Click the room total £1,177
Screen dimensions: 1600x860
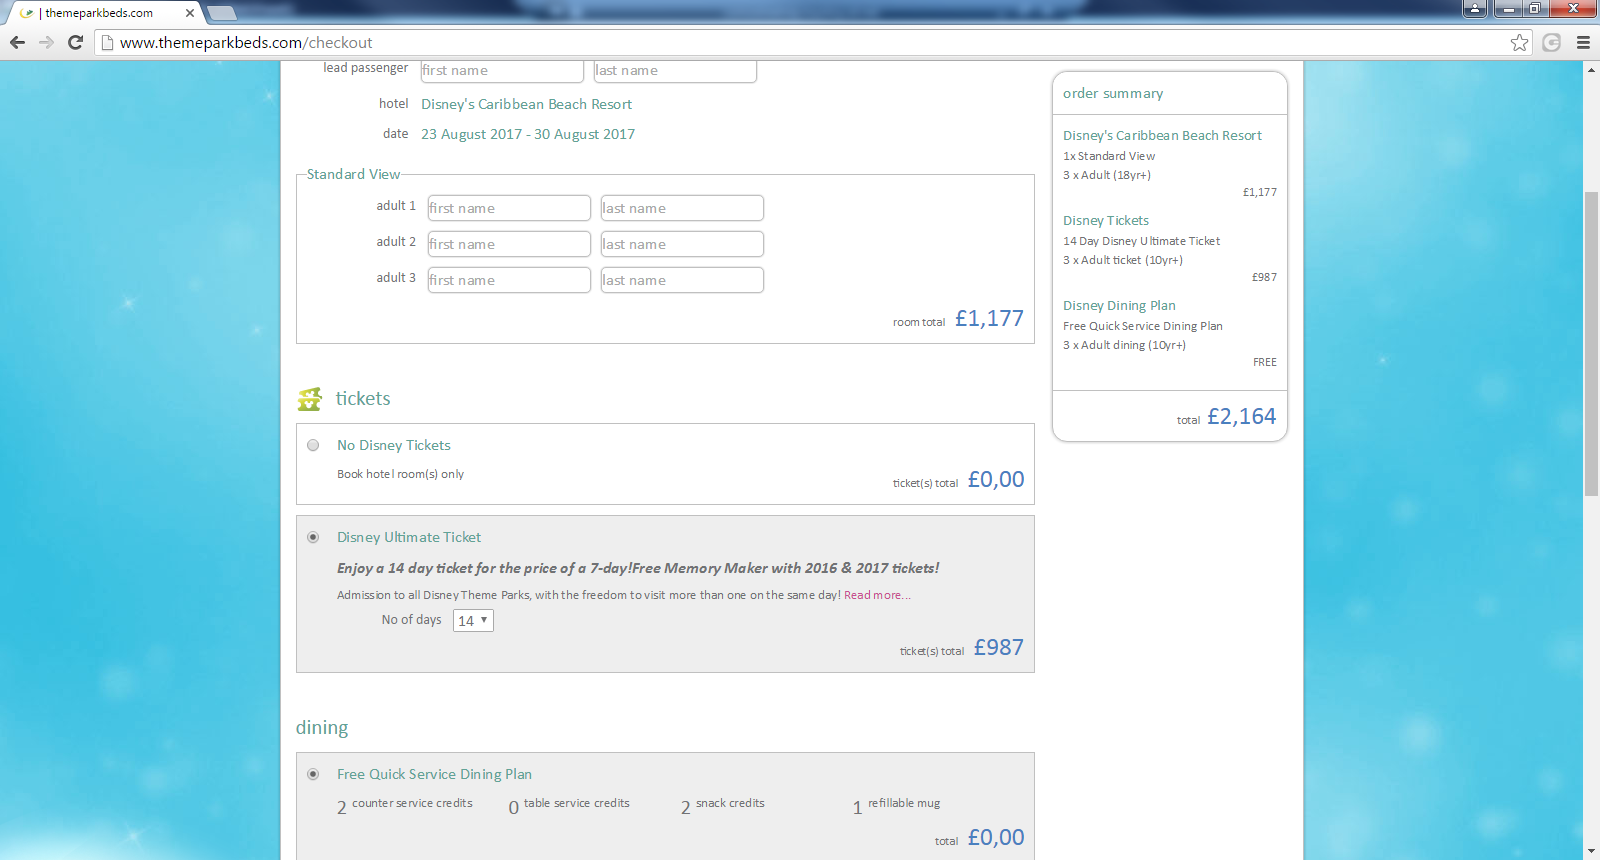pos(989,318)
